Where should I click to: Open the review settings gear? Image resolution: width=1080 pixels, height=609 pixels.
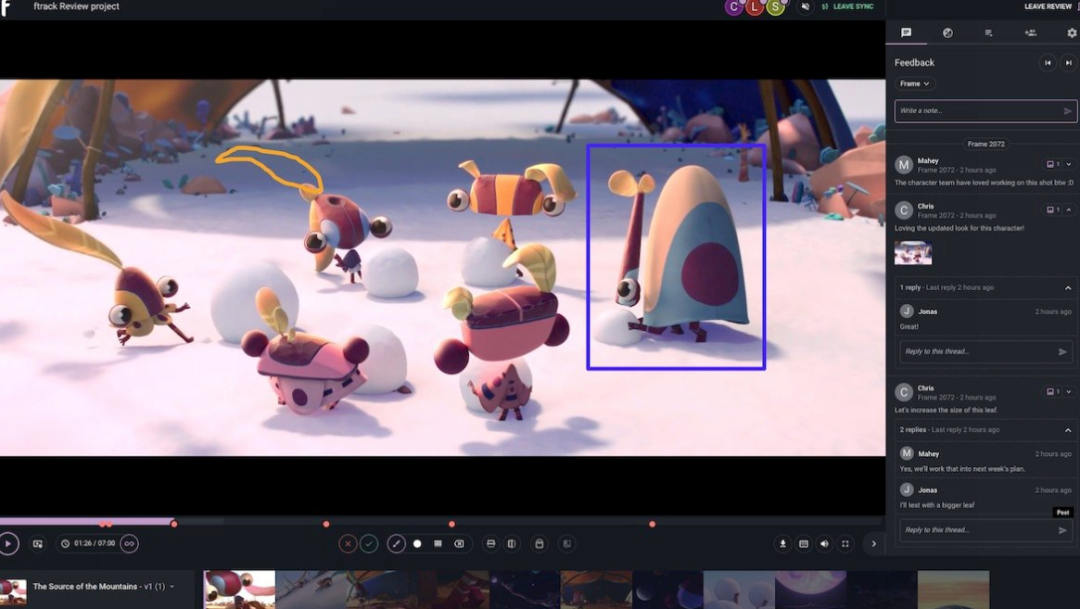pyautogui.click(x=1072, y=32)
